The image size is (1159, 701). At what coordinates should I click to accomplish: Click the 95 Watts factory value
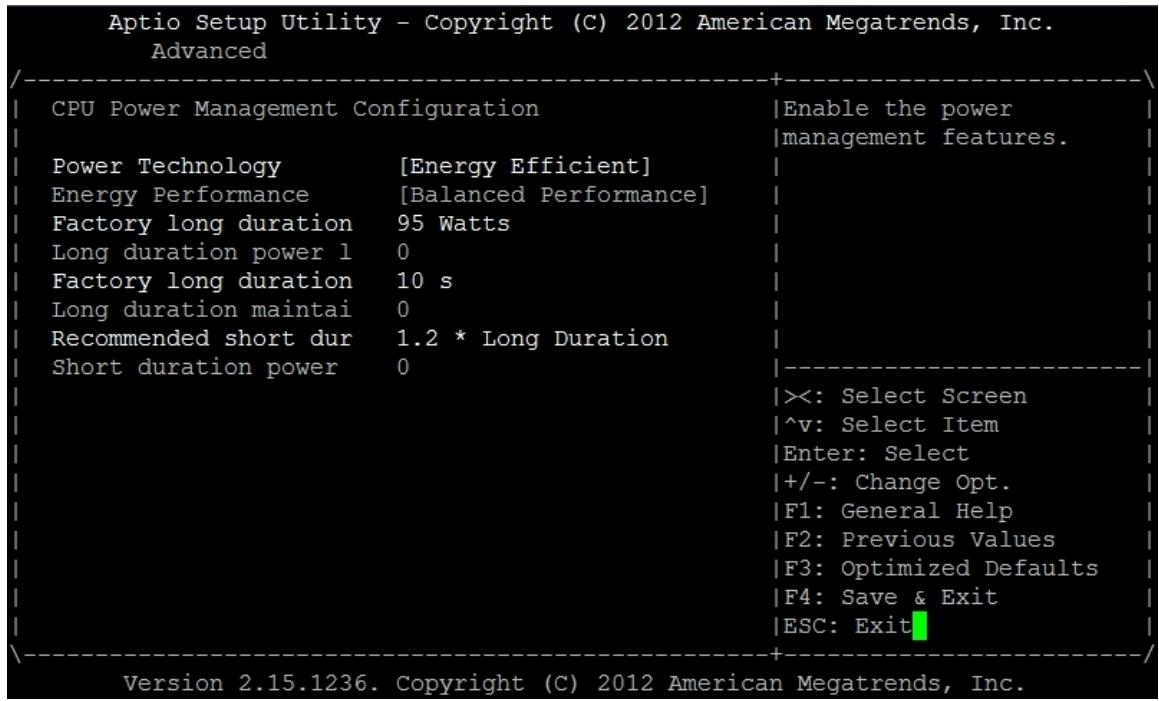(x=453, y=223)
